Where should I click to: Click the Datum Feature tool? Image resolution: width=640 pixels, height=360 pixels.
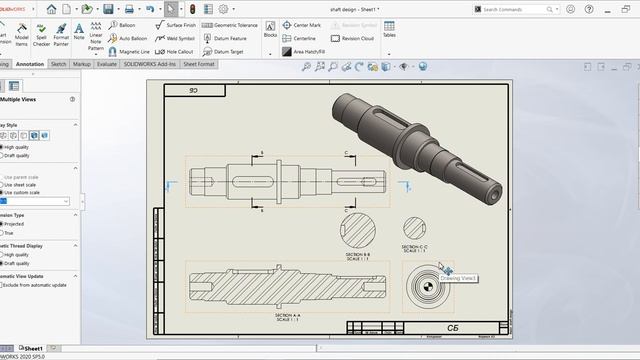(x=224, y=38)
